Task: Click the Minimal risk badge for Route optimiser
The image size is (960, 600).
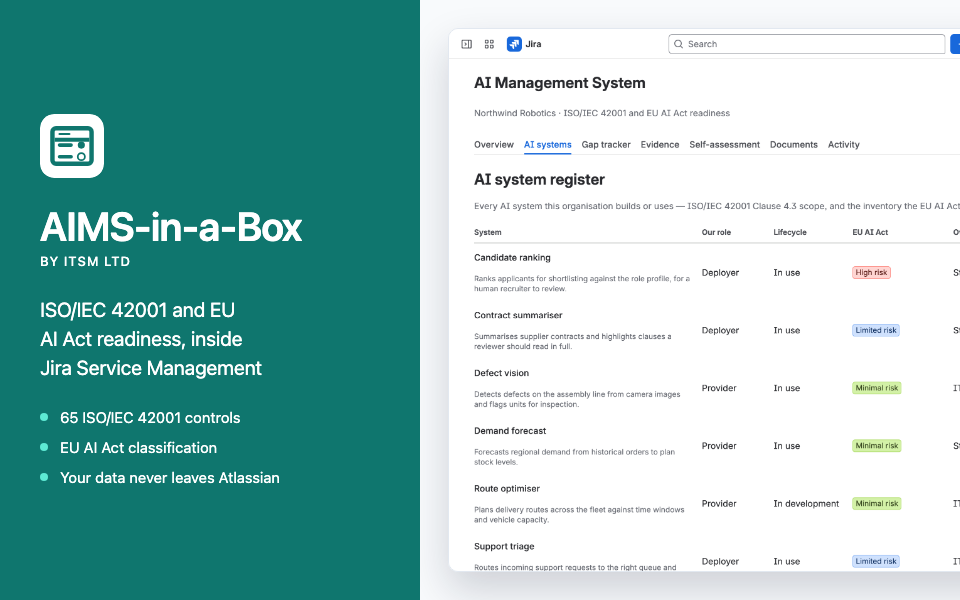Action: click(877, 504)
